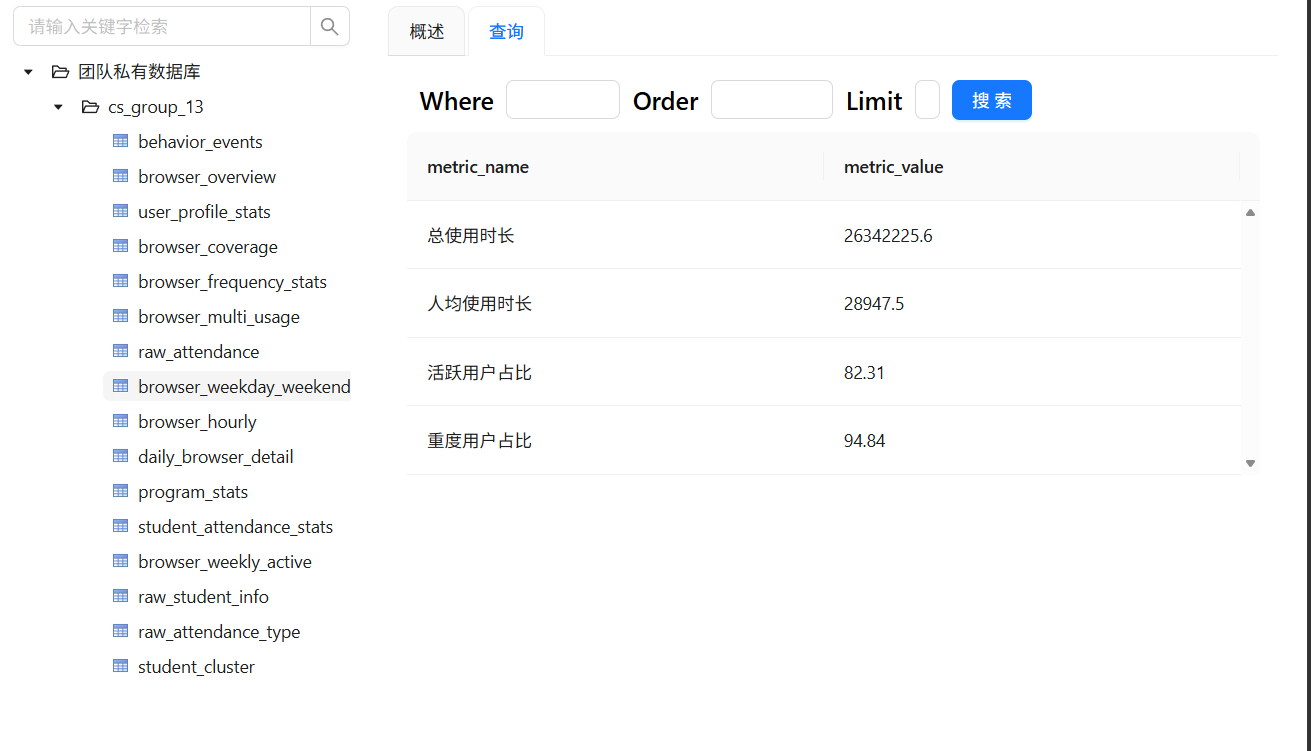1311x751 pixels.
Task: Open the browser_overview table
Action: coord(207,177)
